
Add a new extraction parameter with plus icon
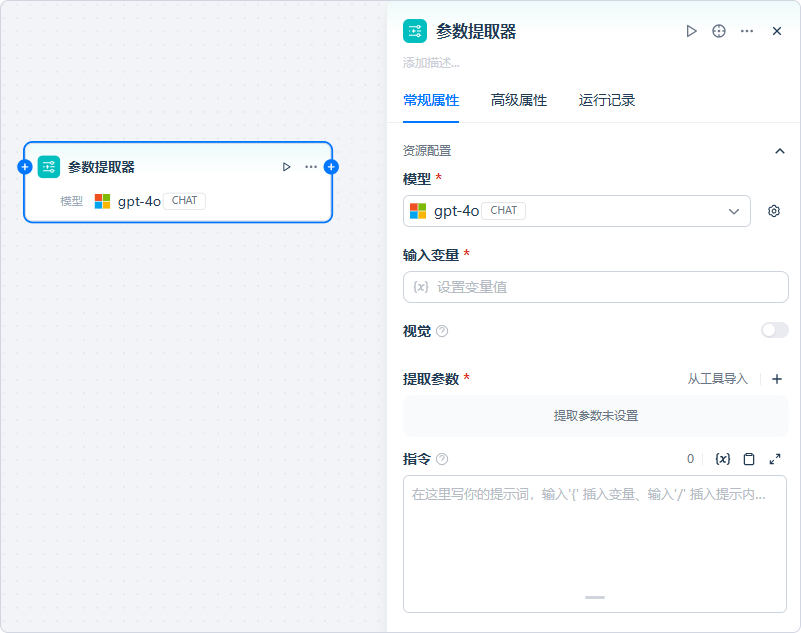click(777, 379)
